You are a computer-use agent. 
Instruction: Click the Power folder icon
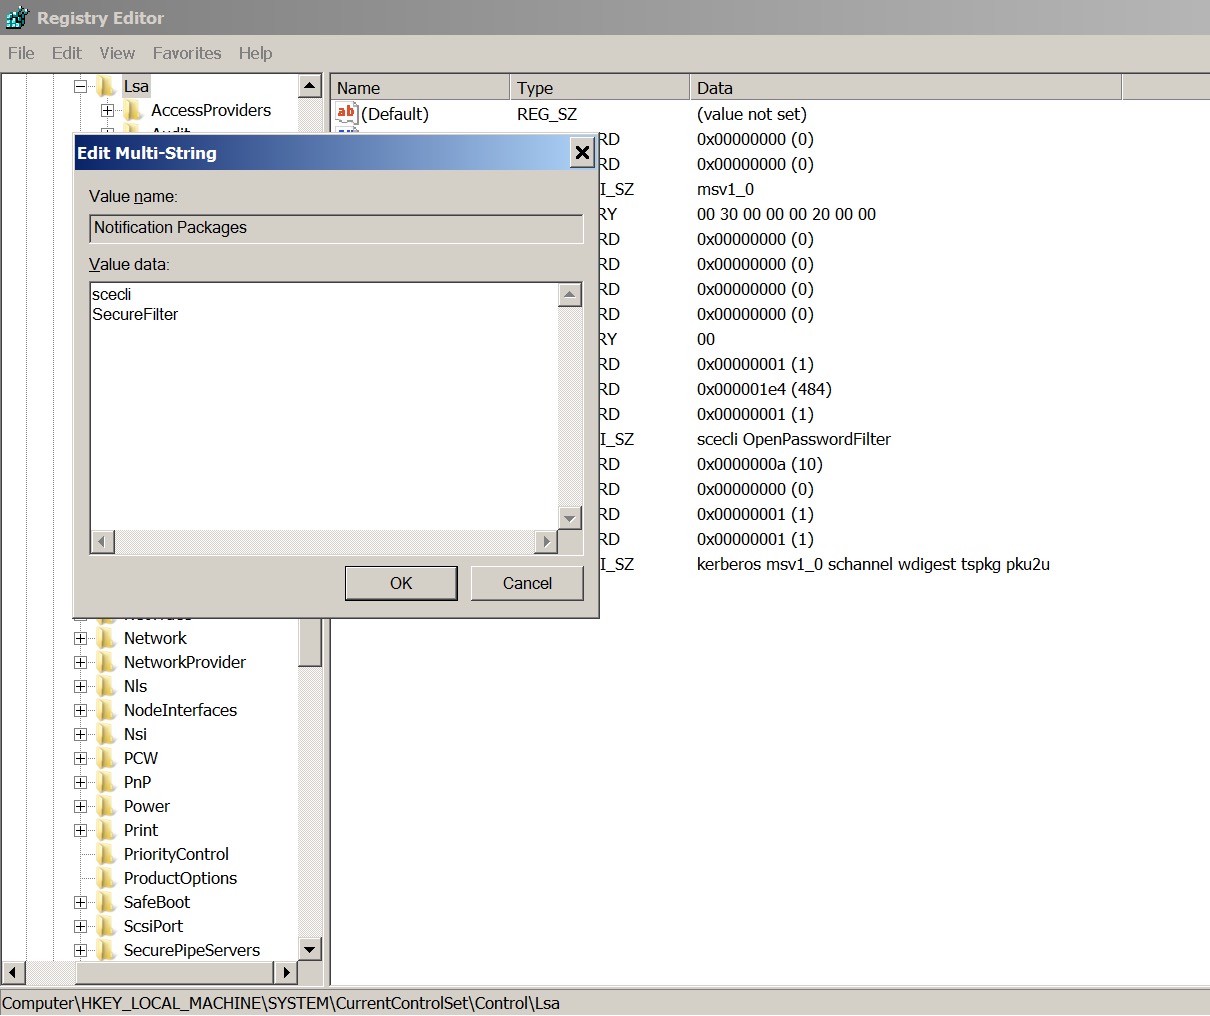(x=107, y=806)
